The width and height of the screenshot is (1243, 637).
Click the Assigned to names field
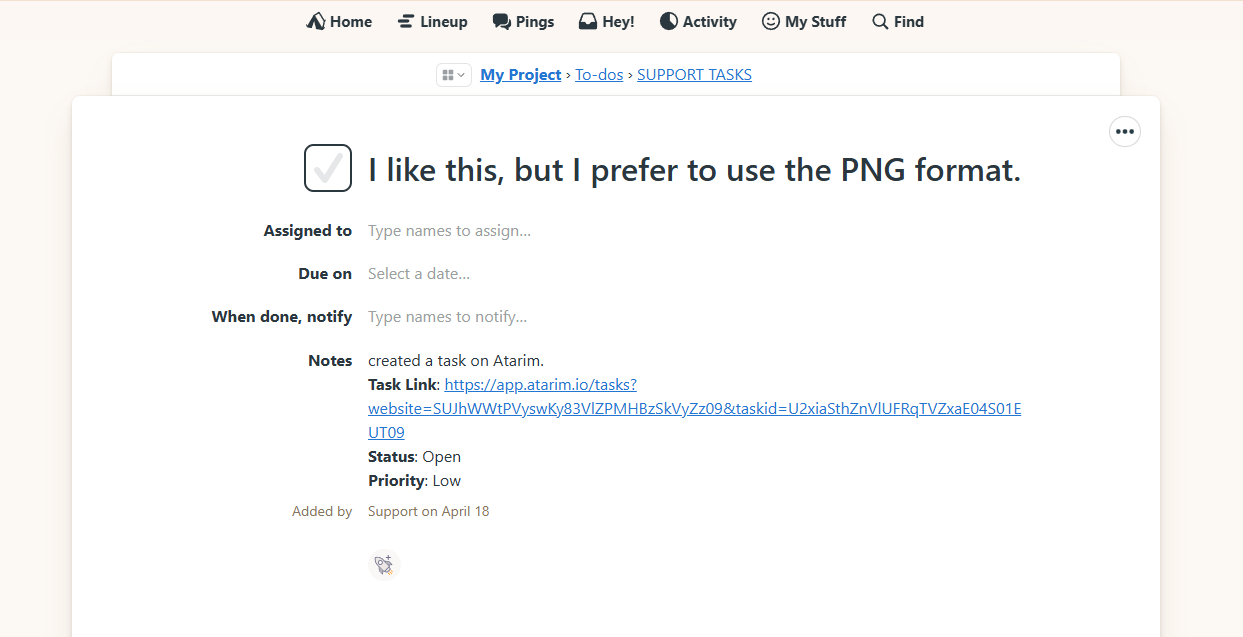point(449,231)
